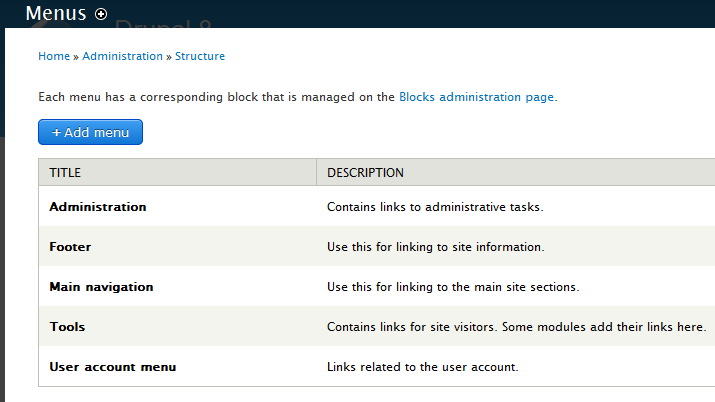Open the Blocks administration page link
The image size is (715, 402).
(476, 97)
